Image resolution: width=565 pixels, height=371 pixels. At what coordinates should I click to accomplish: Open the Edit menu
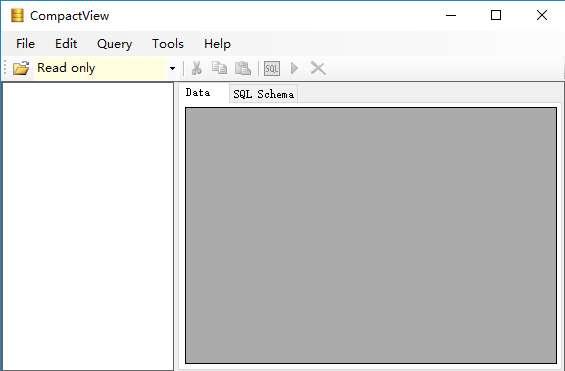click(x=66, y=44)
